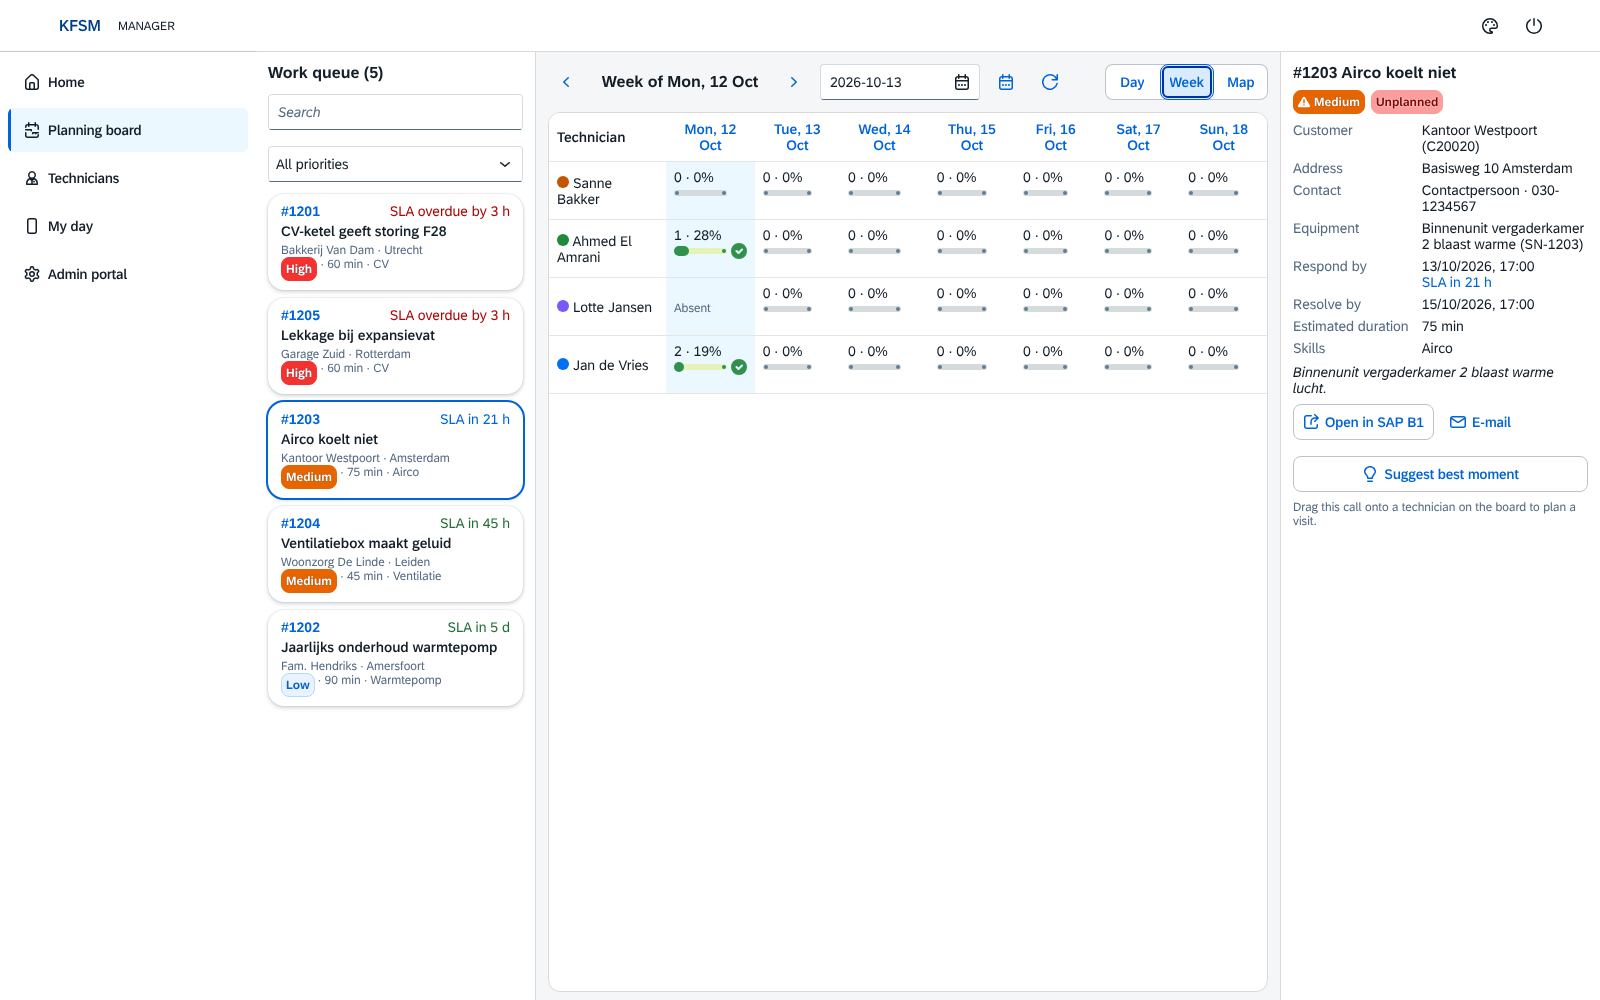This screenshot has width=1600, height=1000.
Task: Click Ahmed El Amrani Monday load bar
Action: [x=700, y=251]
